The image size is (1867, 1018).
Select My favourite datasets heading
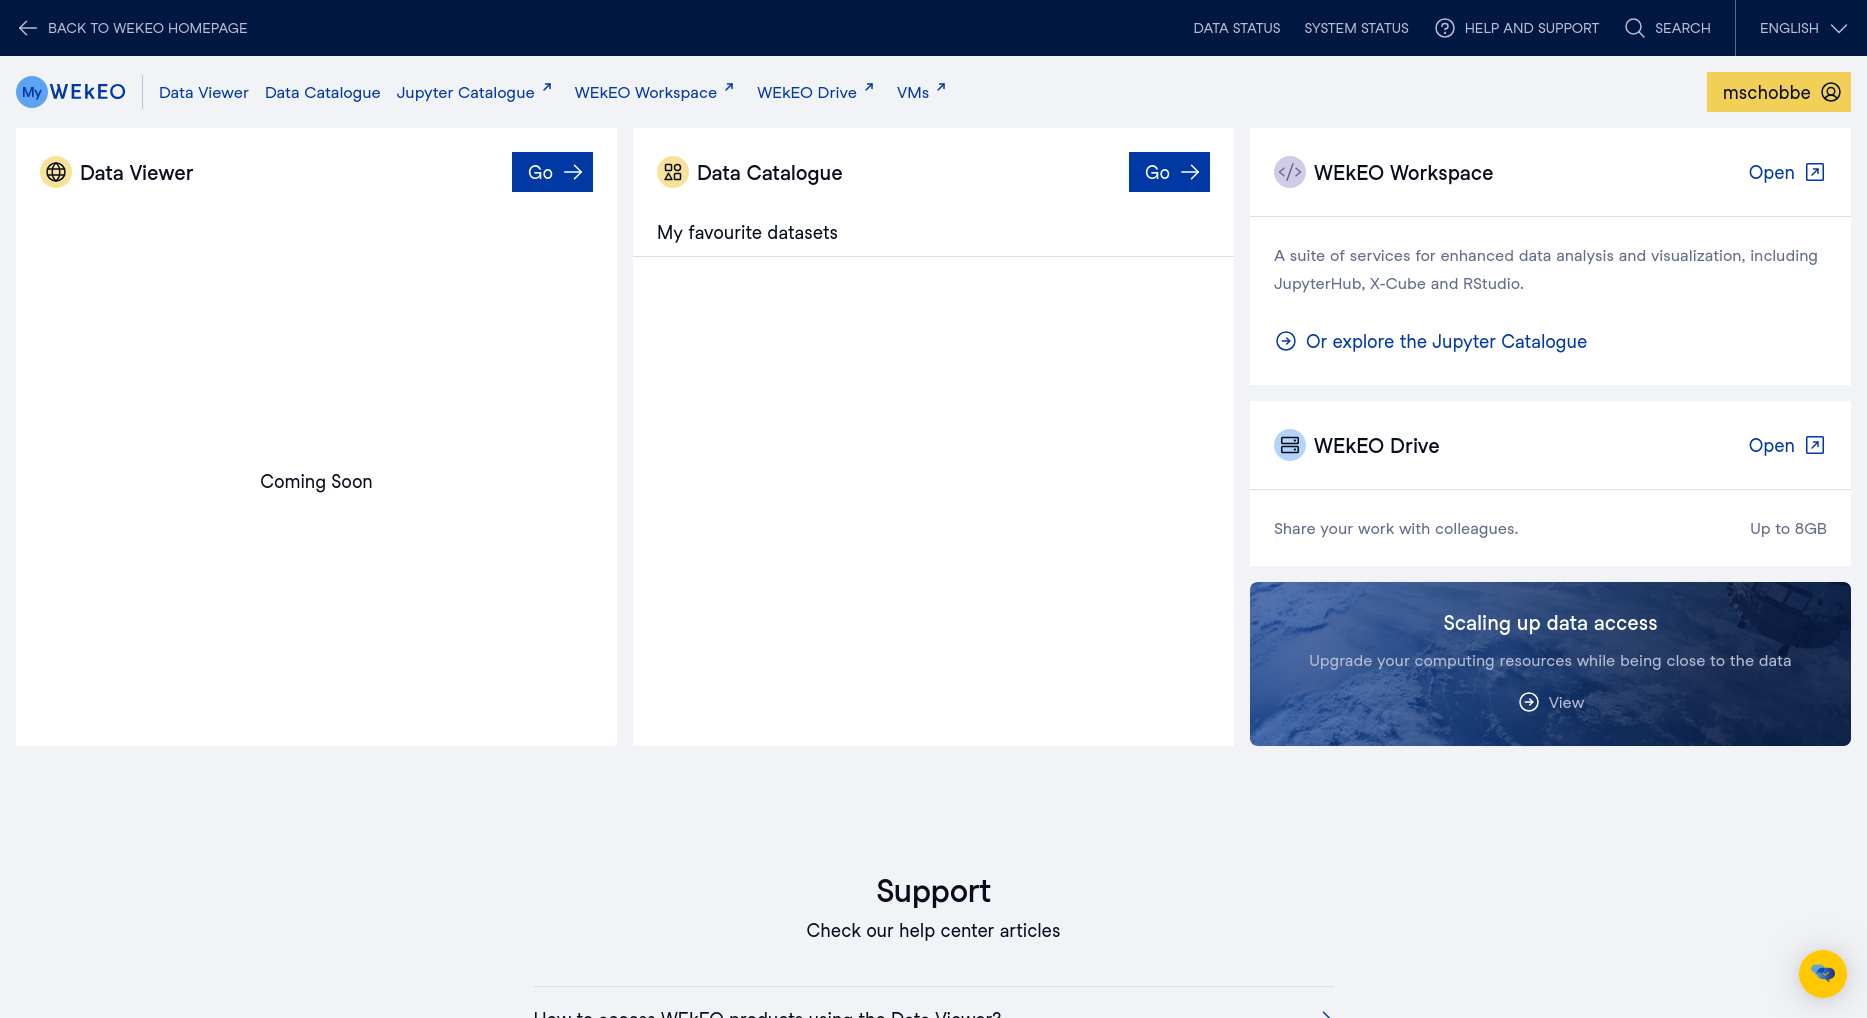click(747, 232)
